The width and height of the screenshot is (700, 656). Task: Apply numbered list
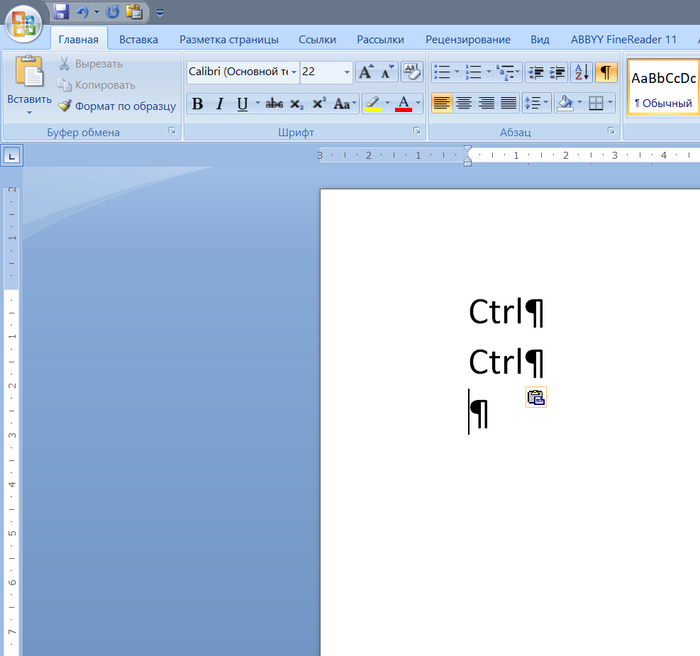point(473,72)
